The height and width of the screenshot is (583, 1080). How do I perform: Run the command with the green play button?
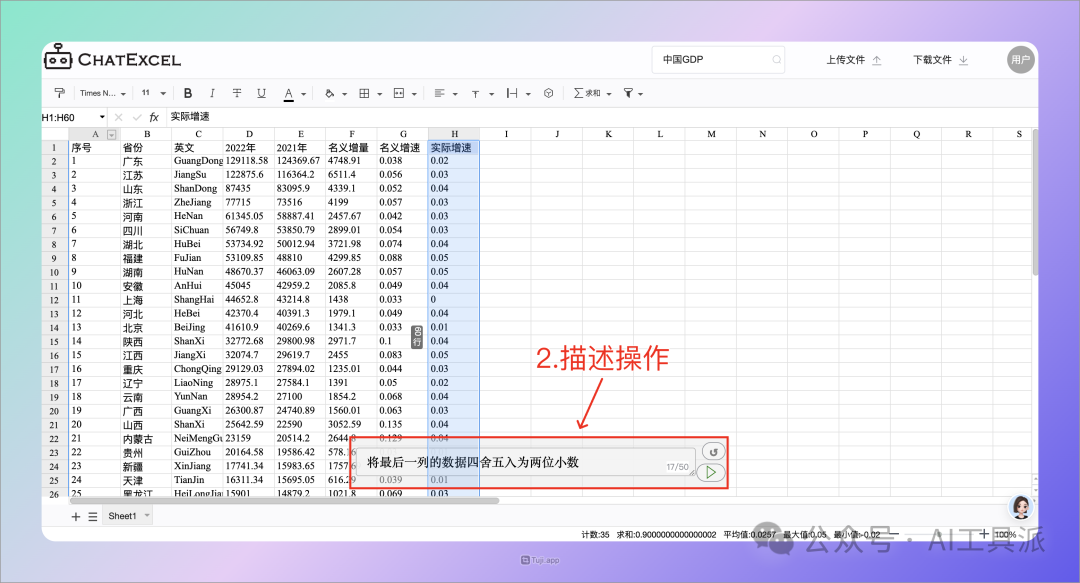(710, 472)
